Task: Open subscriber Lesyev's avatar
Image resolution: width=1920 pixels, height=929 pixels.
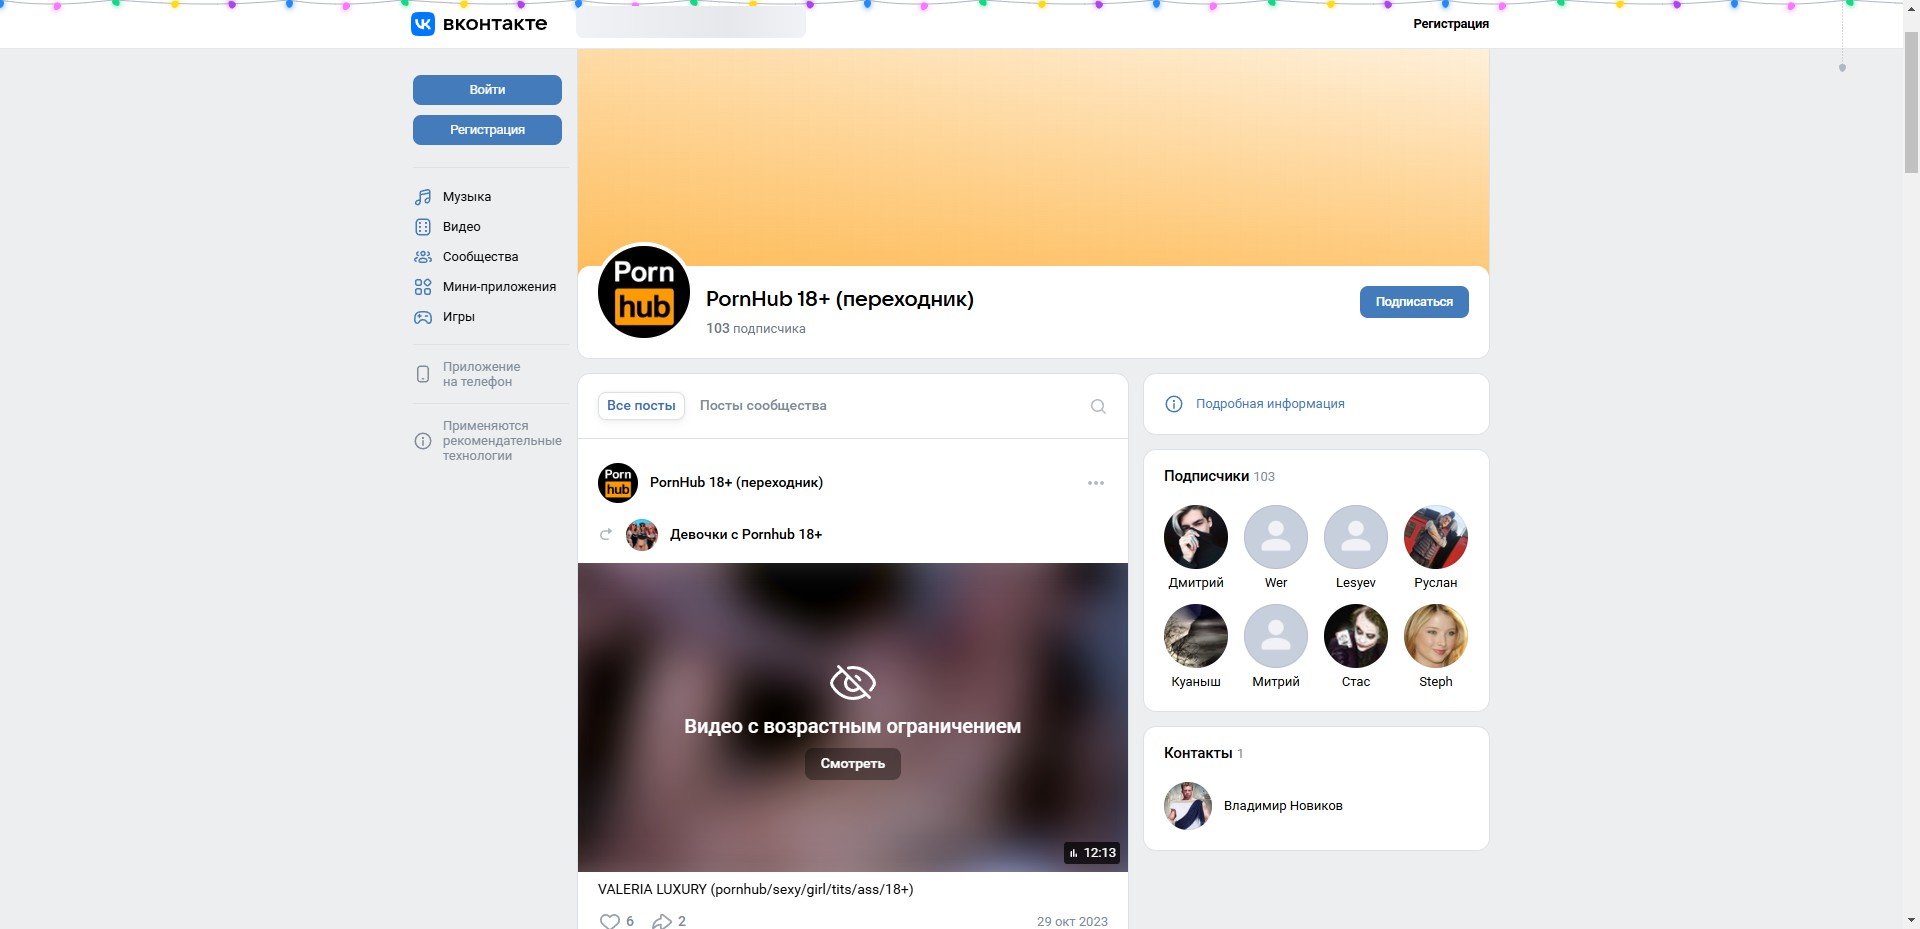Action: (x=1356, y=537)
